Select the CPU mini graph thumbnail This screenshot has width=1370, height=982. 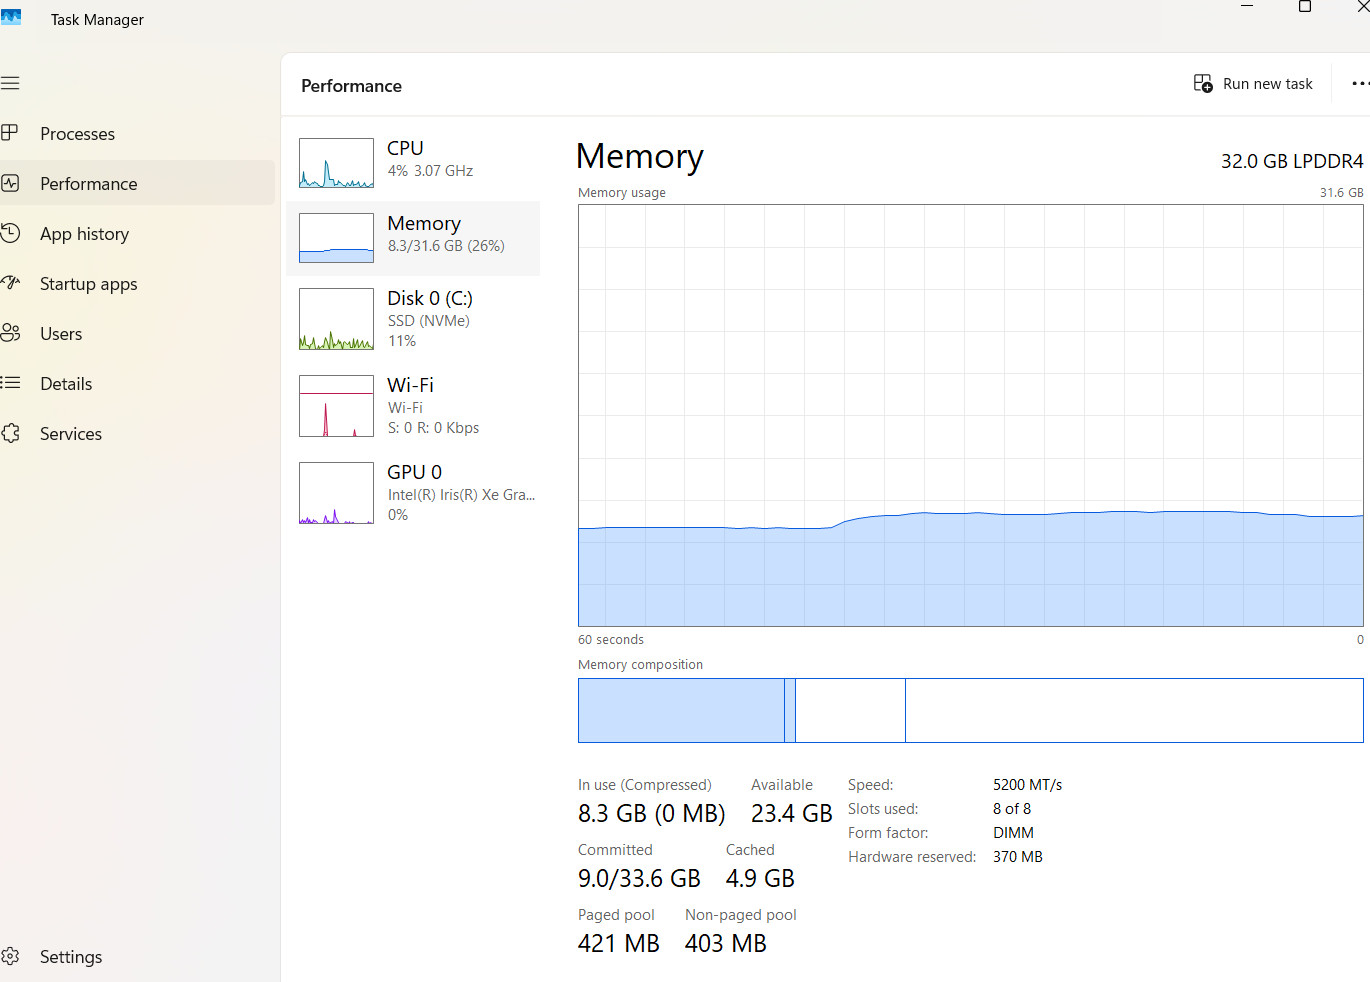336,163
